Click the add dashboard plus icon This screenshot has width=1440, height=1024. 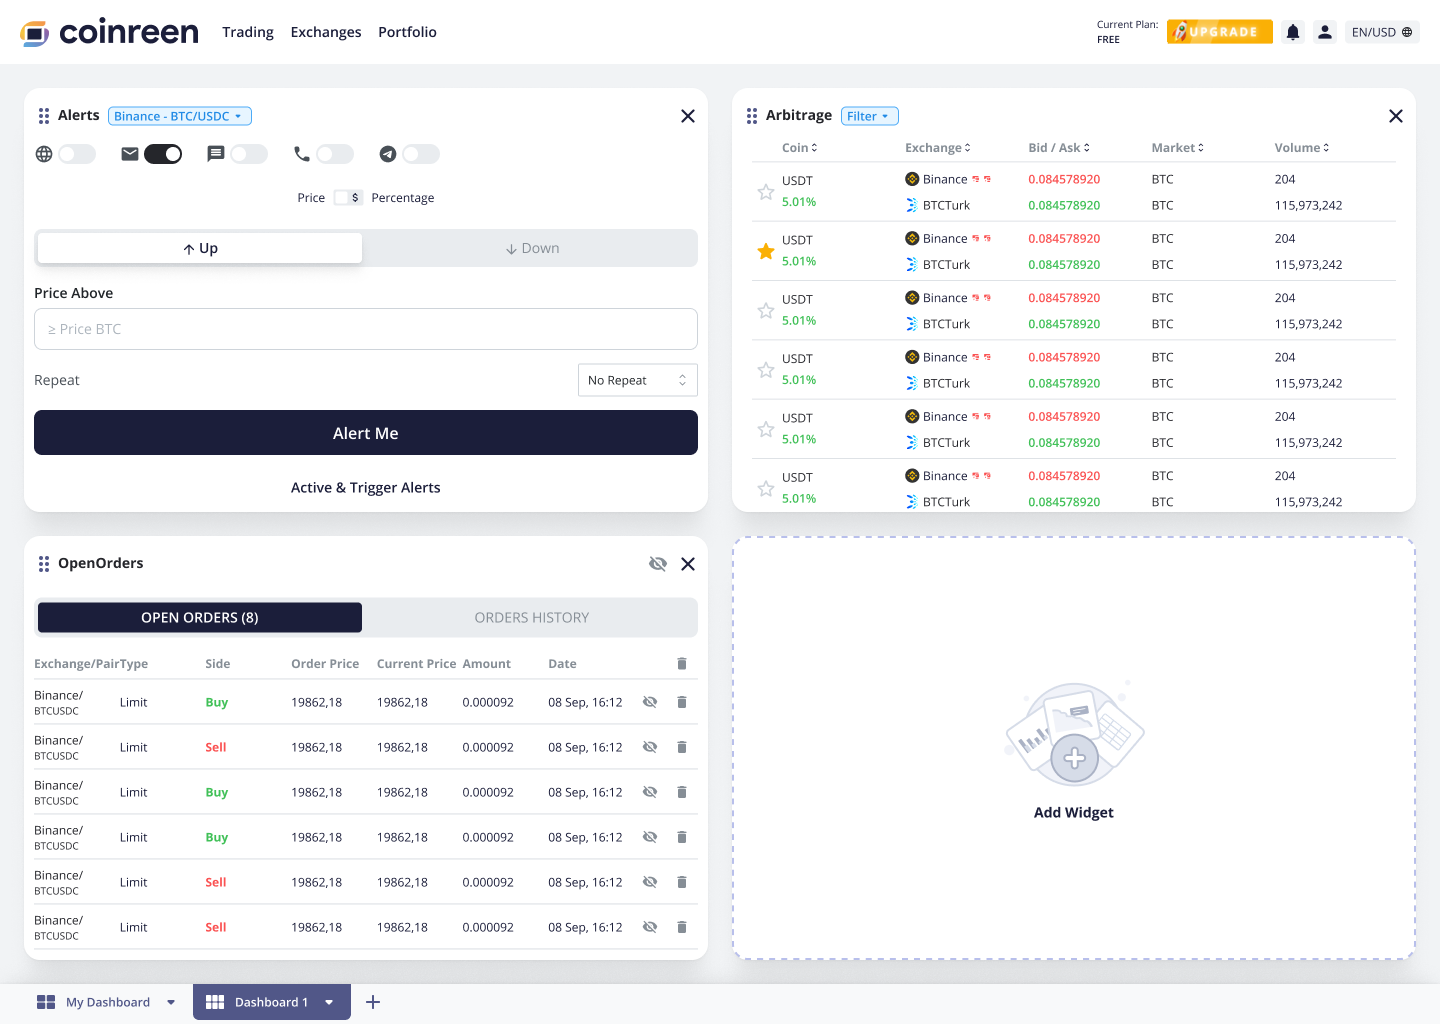click(373, 1002)
